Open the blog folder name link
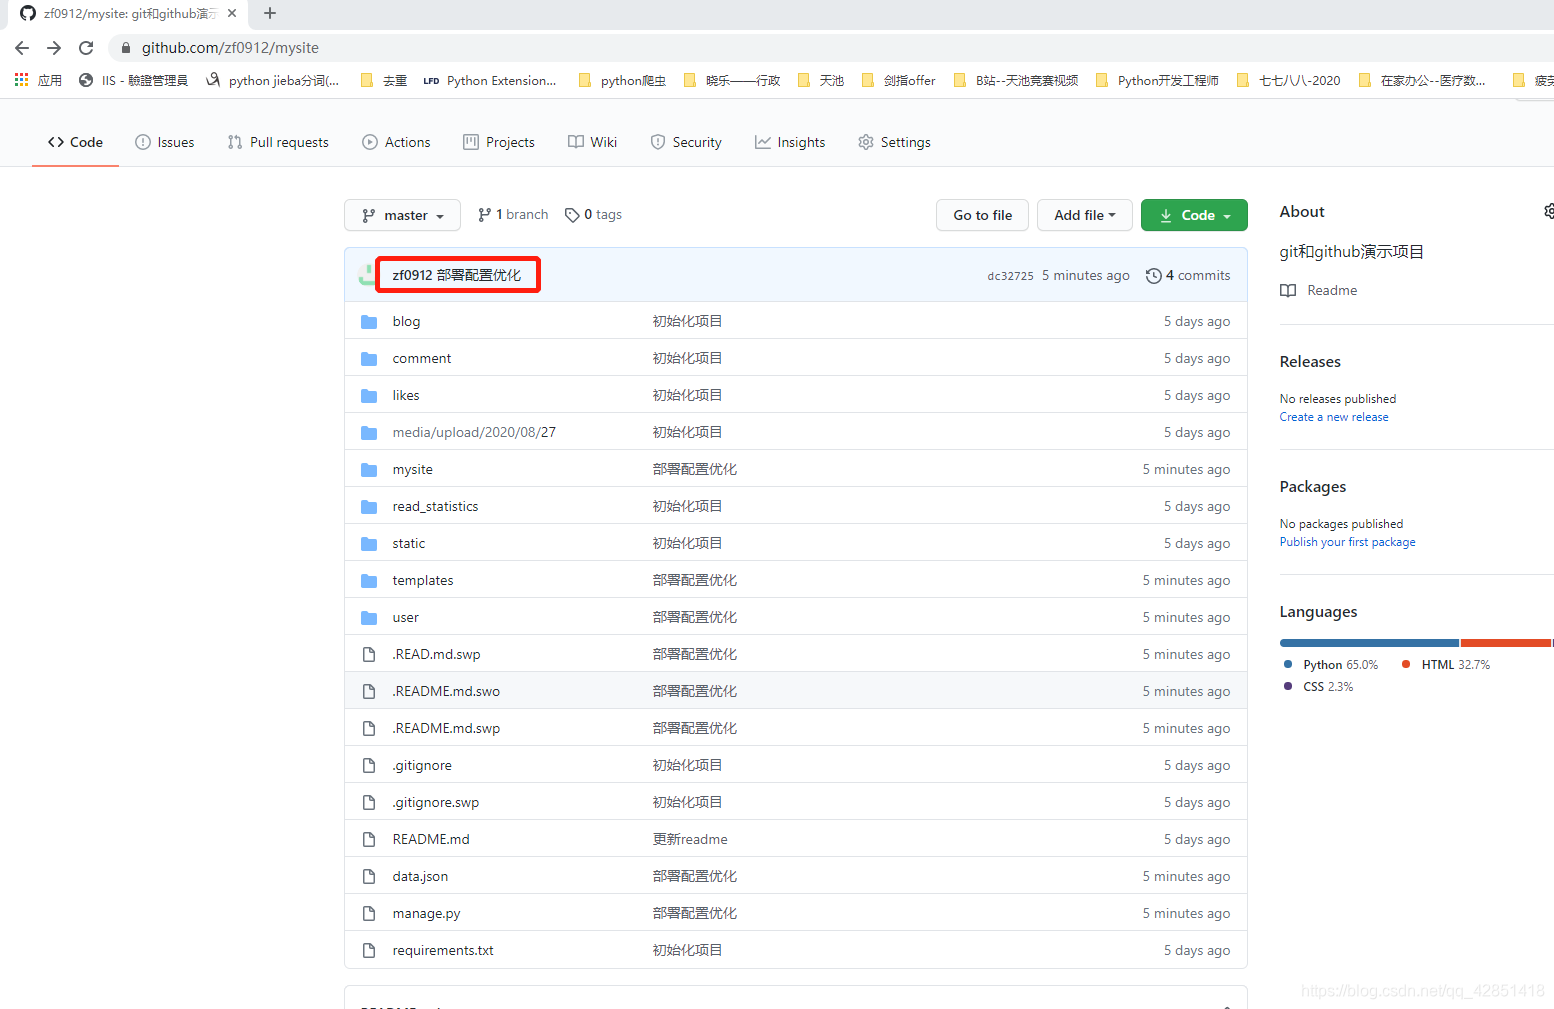 (x=406, y=321)
